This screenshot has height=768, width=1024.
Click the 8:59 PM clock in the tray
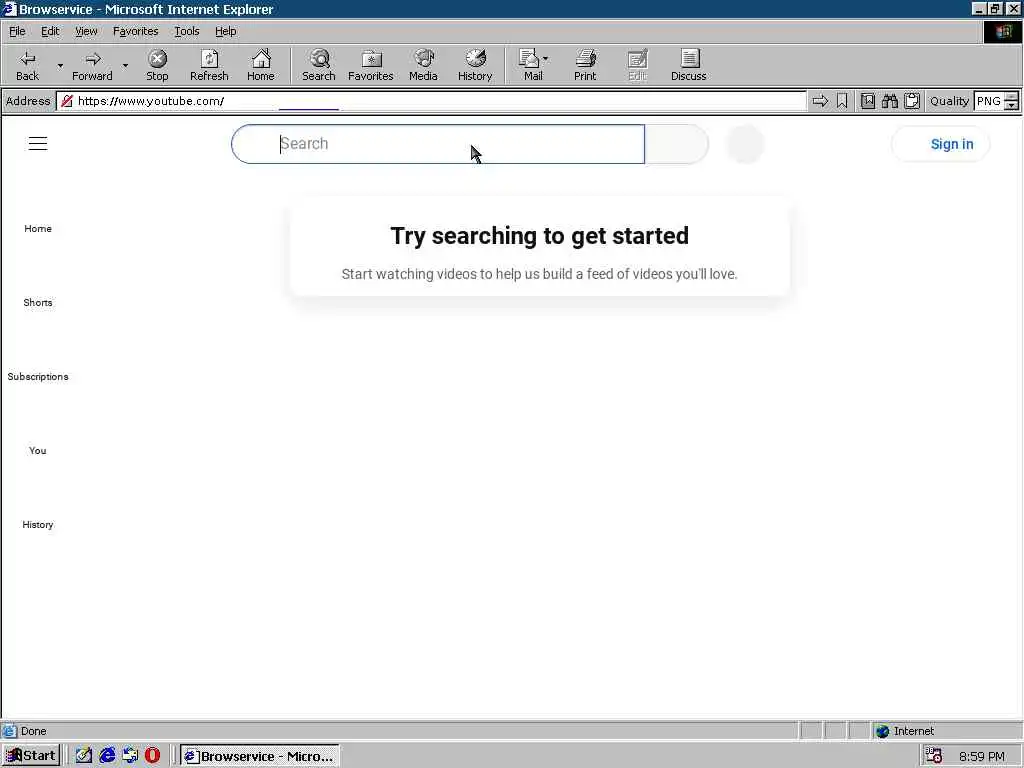coord(982,756)
